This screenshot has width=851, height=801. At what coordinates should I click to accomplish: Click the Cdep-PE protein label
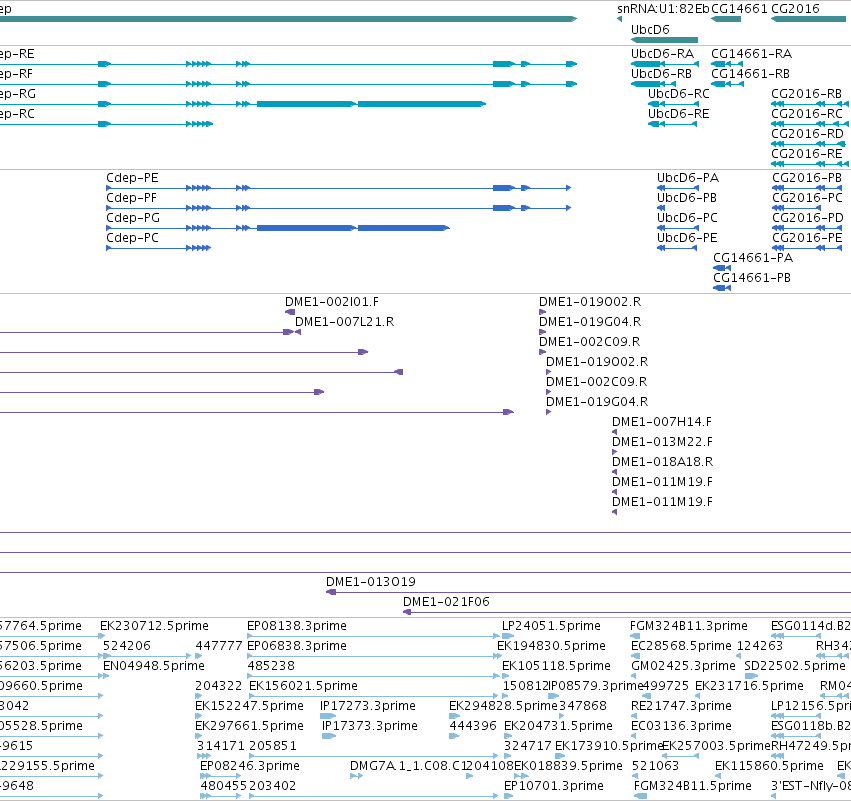point(132,178)
